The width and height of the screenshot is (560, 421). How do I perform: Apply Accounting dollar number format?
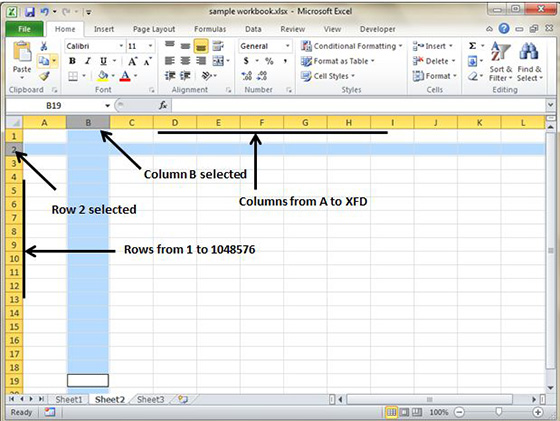[246, 61]
